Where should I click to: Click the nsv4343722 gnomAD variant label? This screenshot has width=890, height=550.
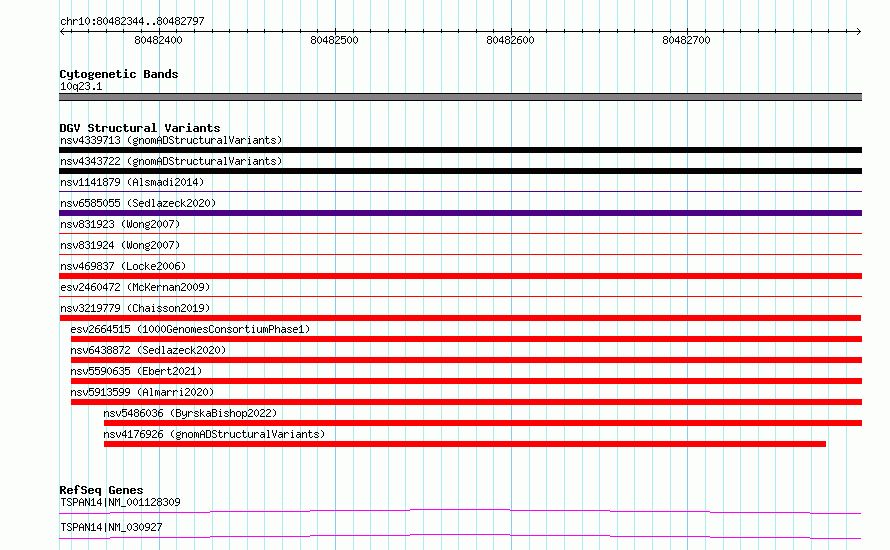(x=171, y=161)
